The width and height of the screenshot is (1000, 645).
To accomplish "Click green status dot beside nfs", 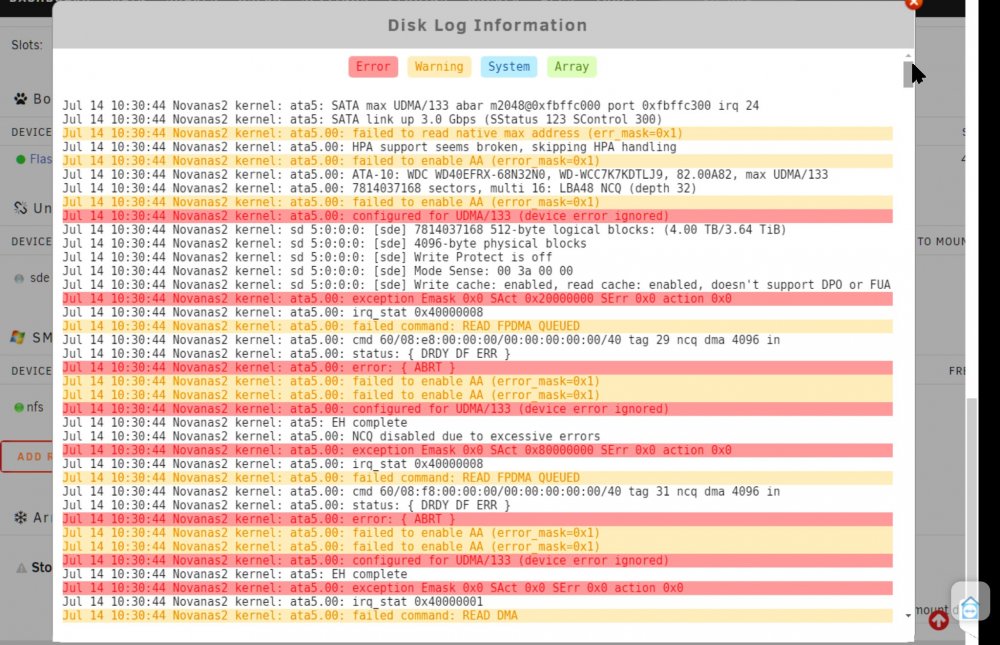I will (x=18, y=407).
